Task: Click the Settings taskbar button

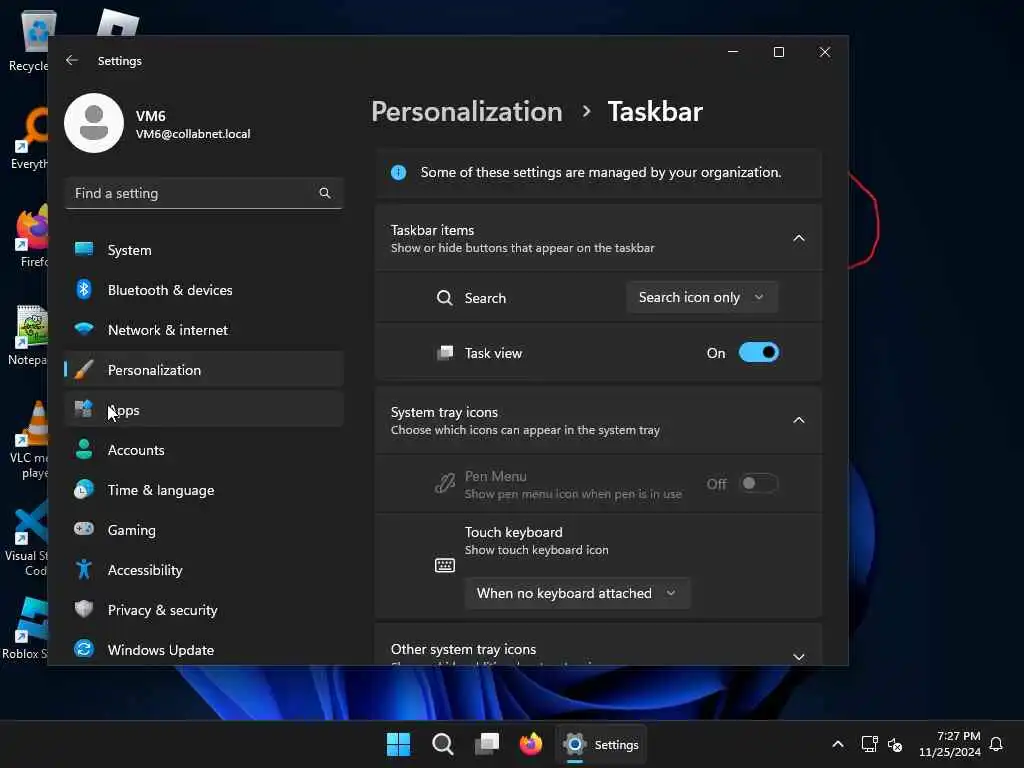Action: tap(601, 744)
